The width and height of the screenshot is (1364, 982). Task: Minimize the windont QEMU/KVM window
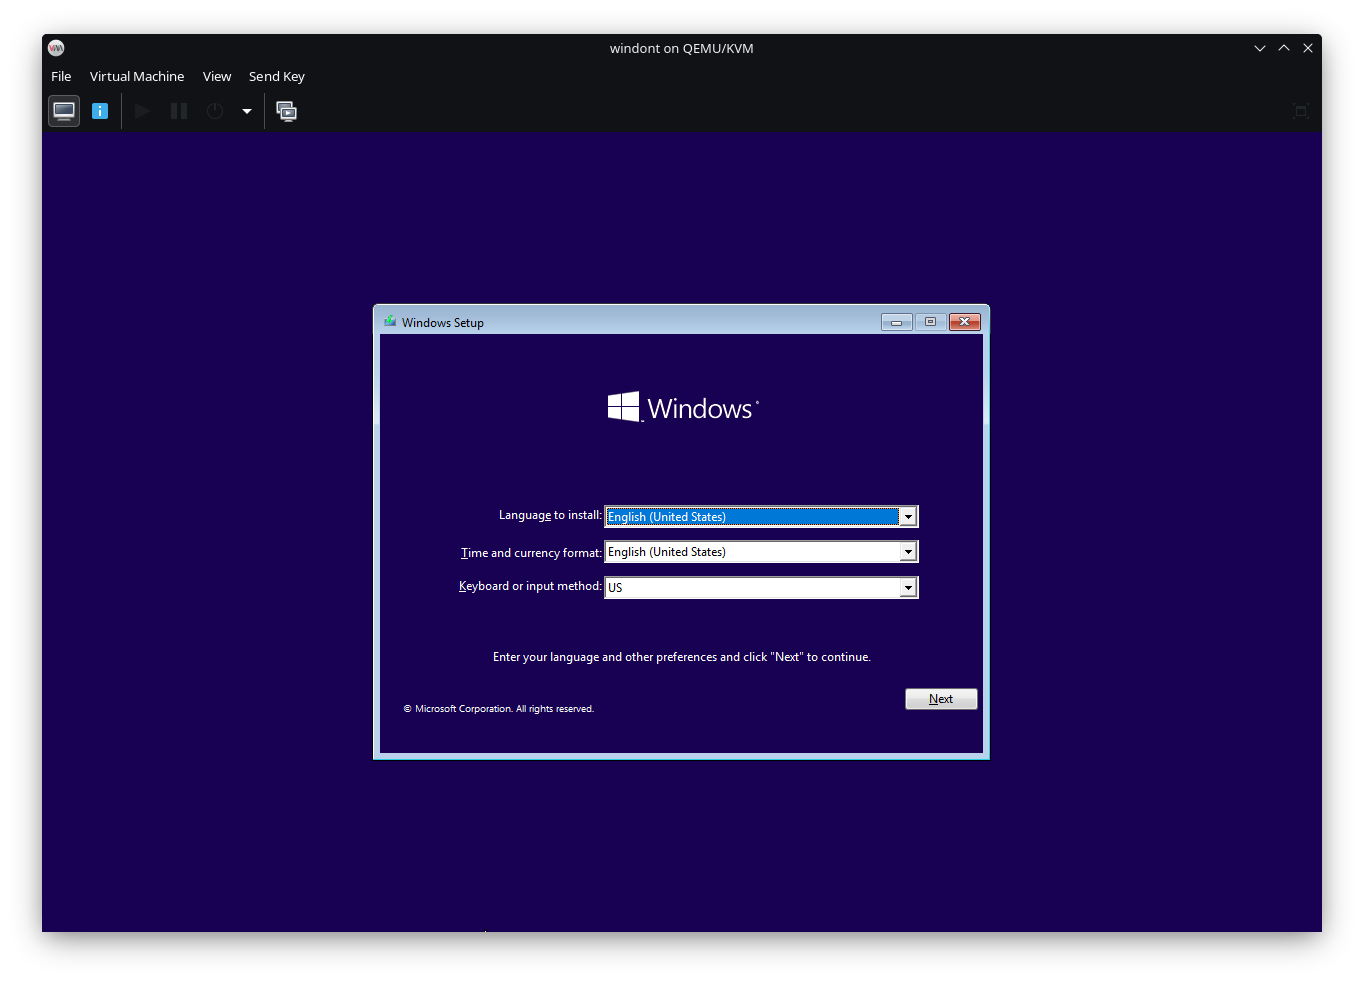pos(1260,48)
